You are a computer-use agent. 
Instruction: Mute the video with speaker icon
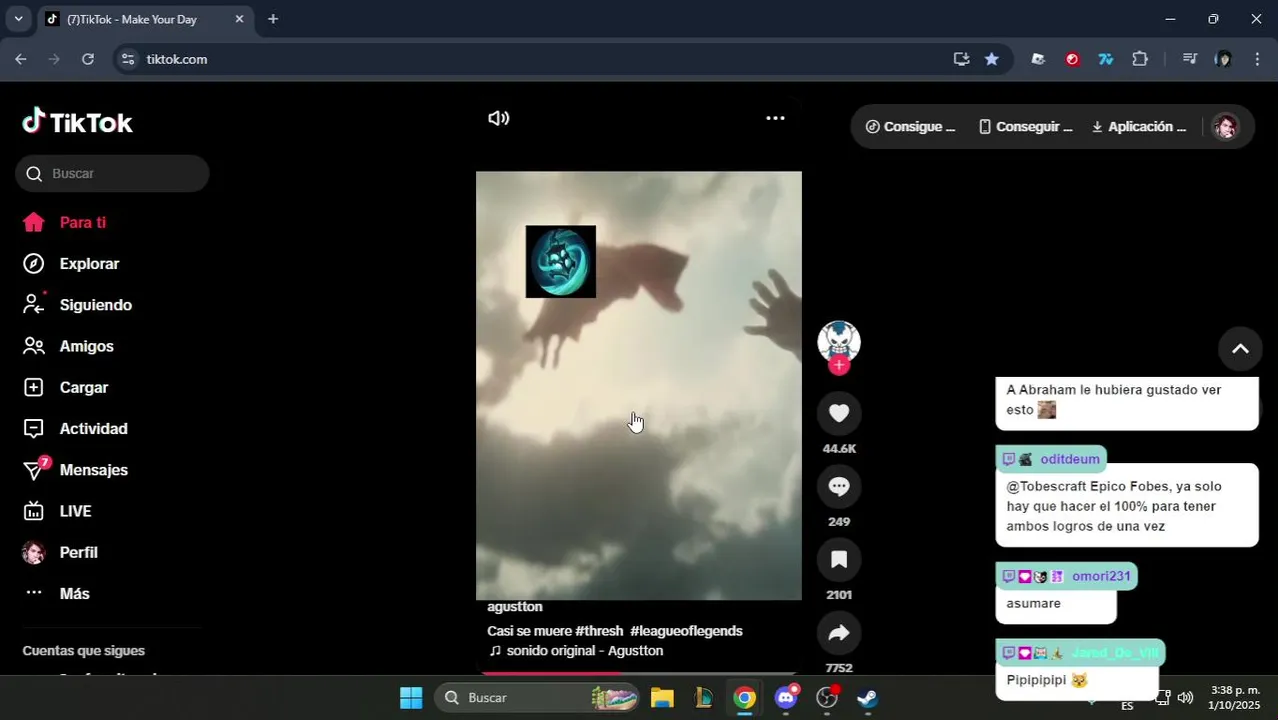498,118
